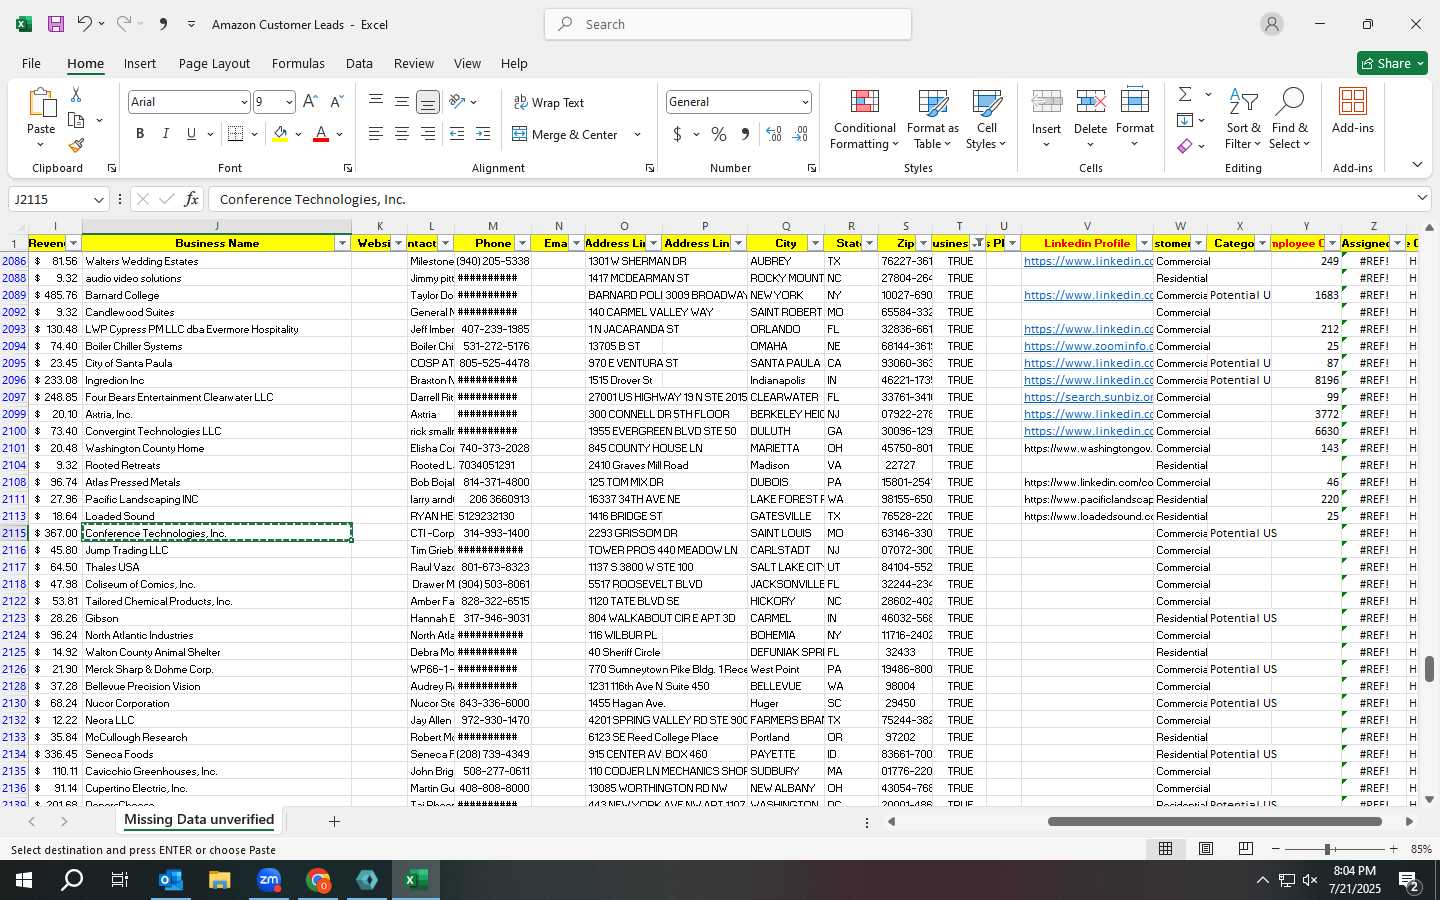The image size is (1440, 900).
Task: Click the Share button
Action: tap(1392, 63)
